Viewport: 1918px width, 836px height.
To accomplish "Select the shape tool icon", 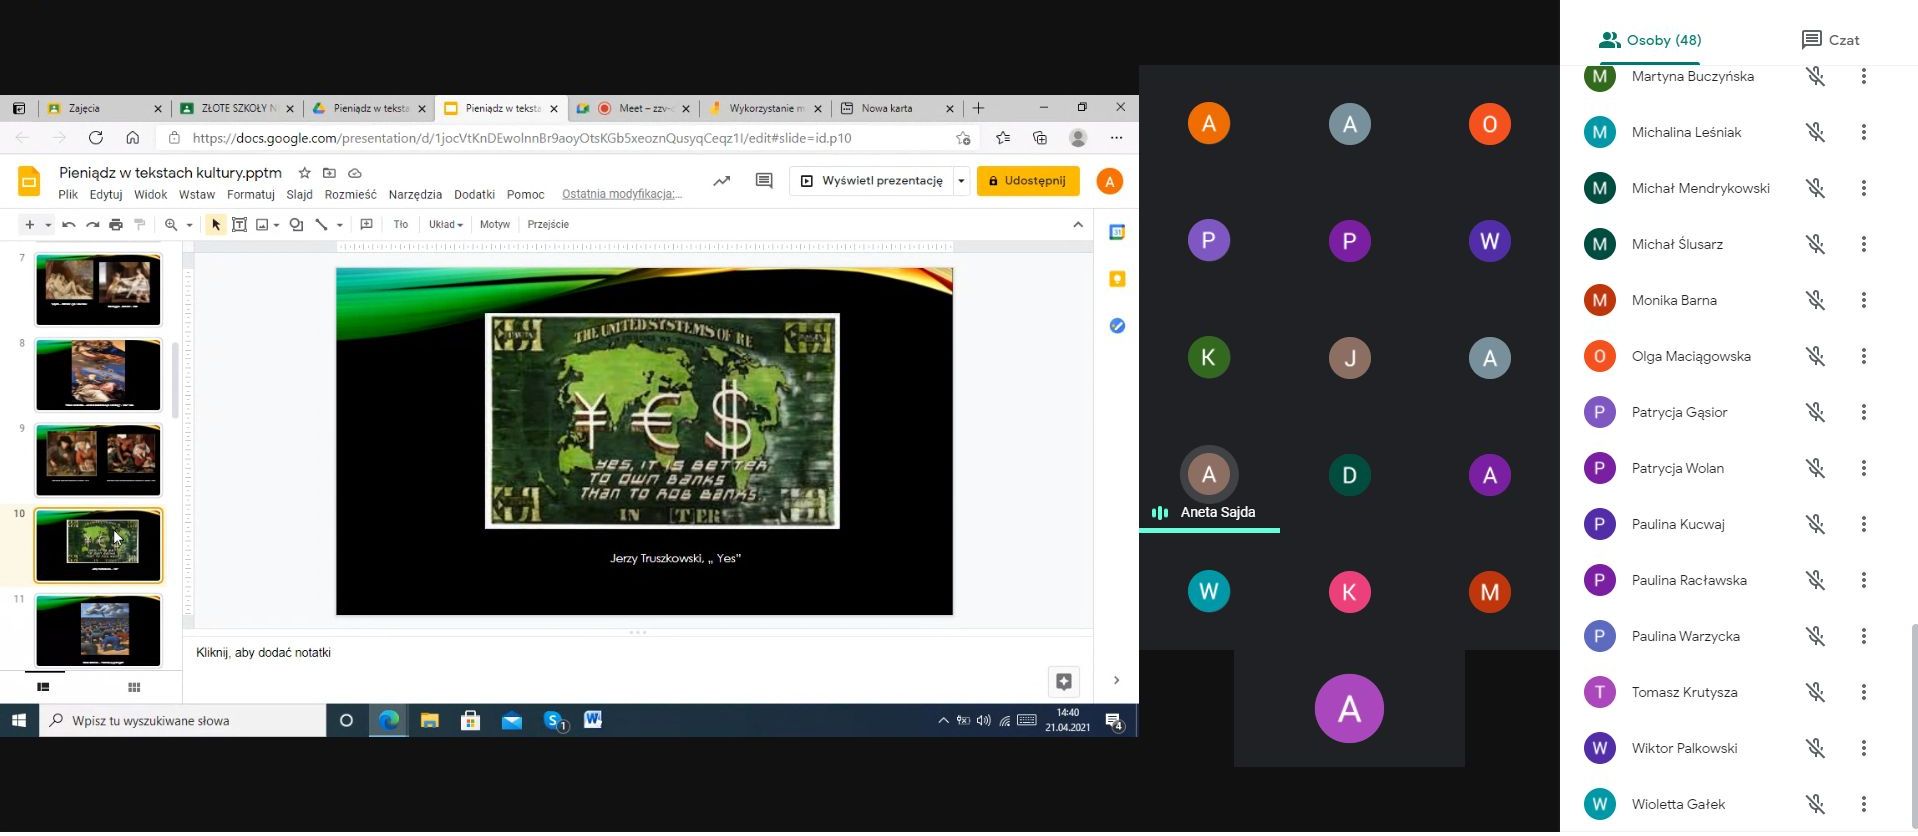I will click(296, 225).
